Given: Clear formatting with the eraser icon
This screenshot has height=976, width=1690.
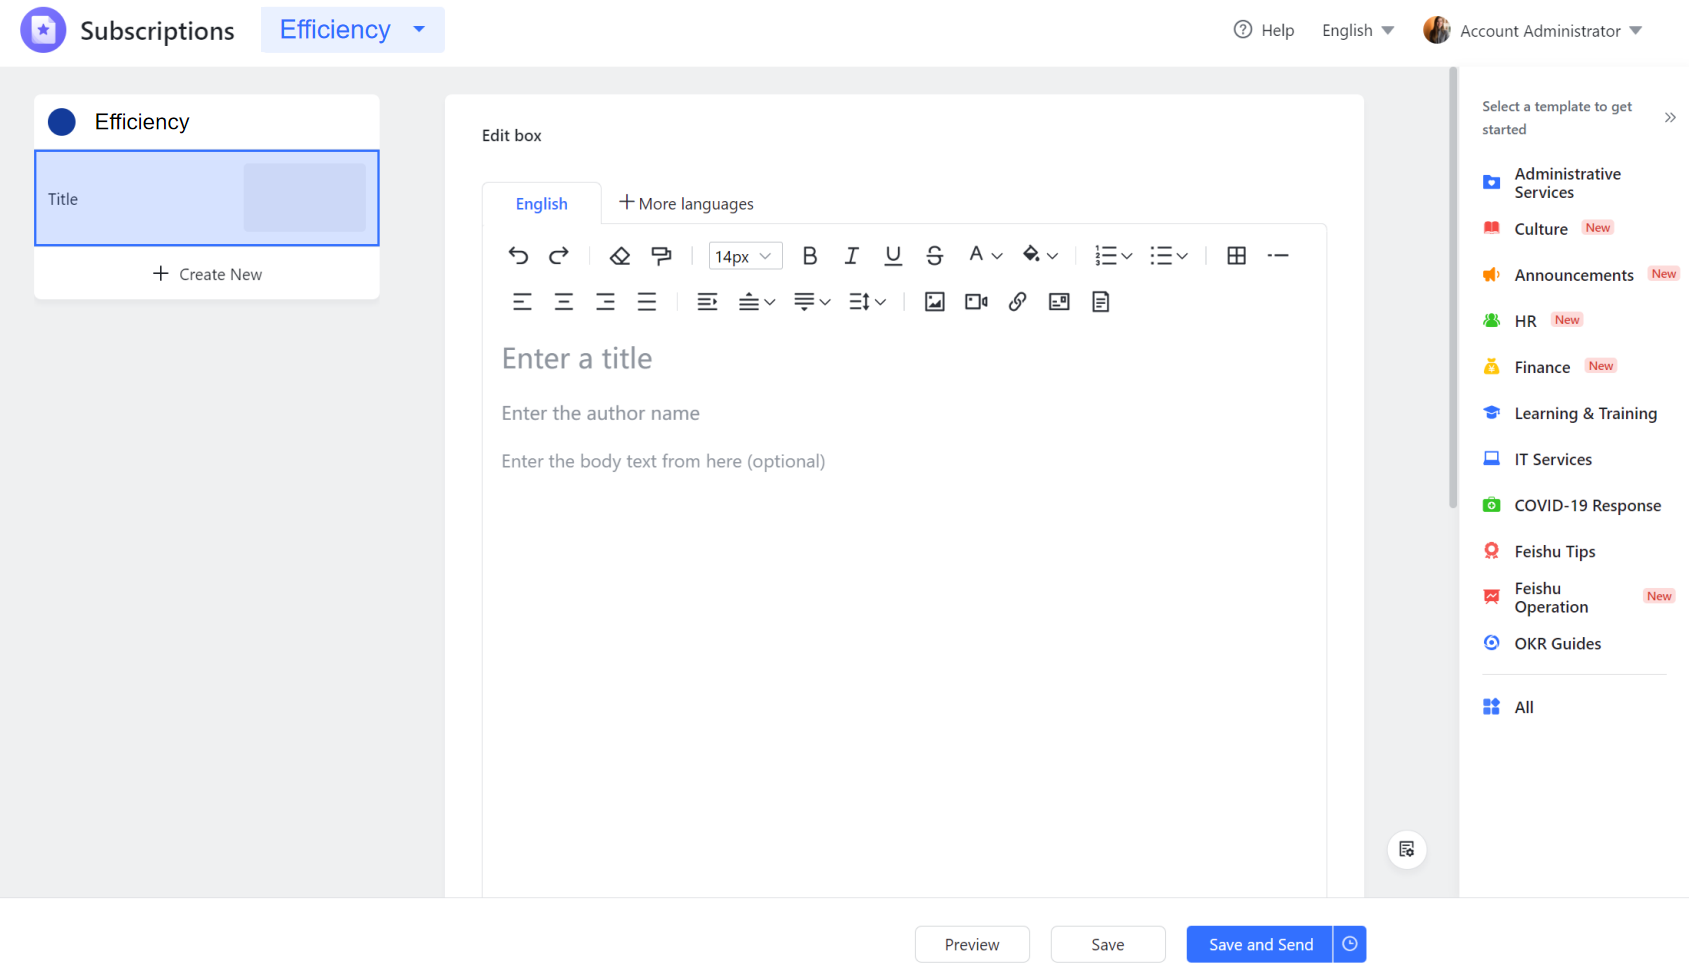Looking at the screenshot, I should 619,255.
